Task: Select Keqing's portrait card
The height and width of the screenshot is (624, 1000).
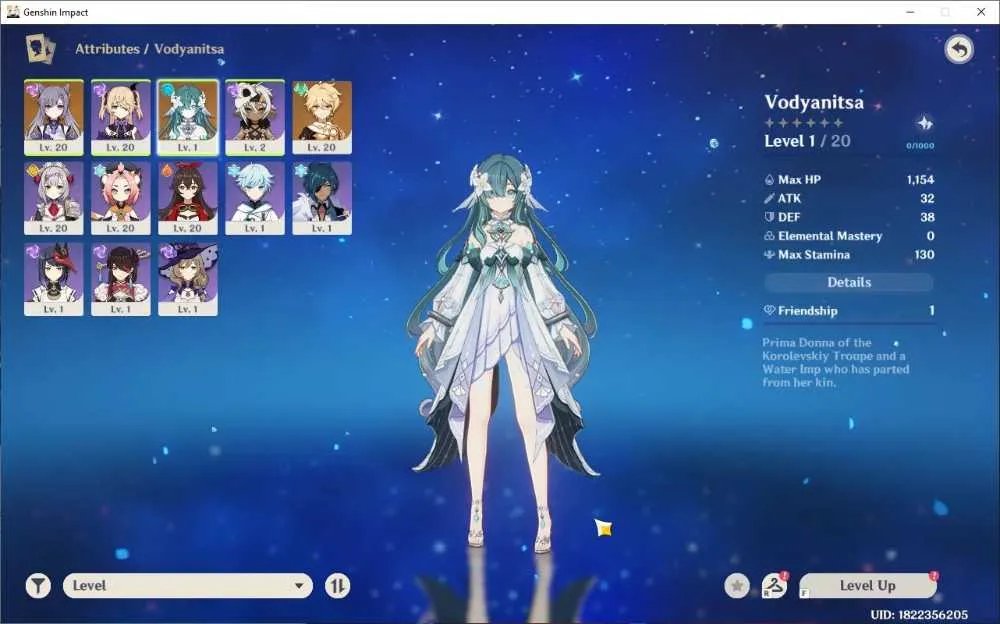Action: tap(54, 117)
